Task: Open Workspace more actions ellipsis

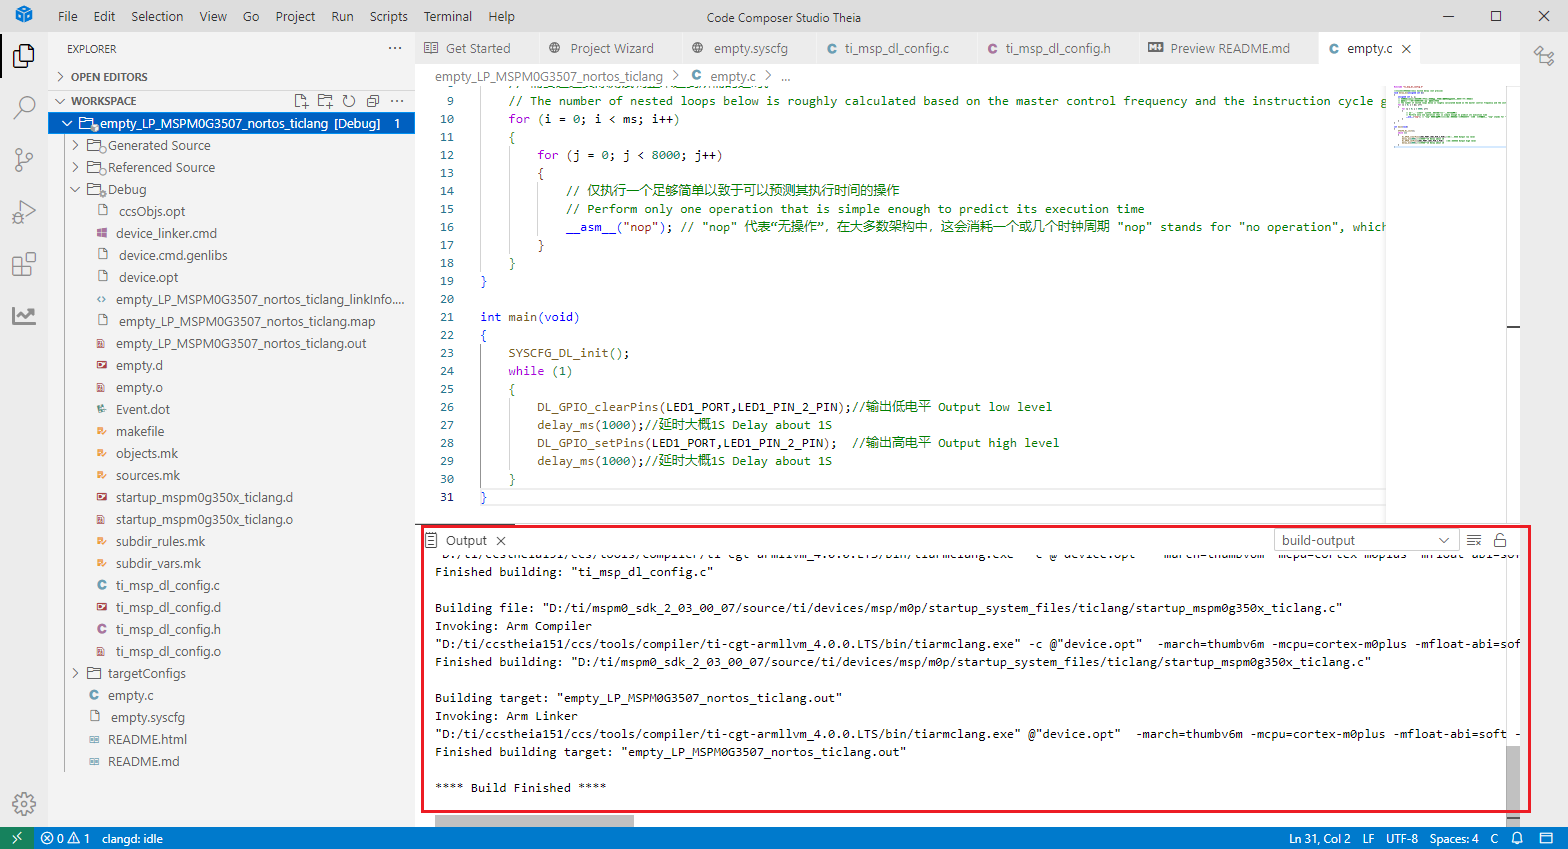Action: (x=397, y=101)
